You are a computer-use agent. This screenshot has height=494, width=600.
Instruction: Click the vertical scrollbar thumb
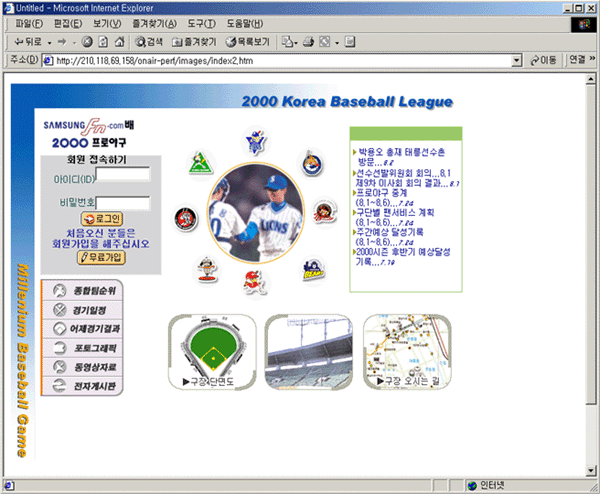click(591, 244)
